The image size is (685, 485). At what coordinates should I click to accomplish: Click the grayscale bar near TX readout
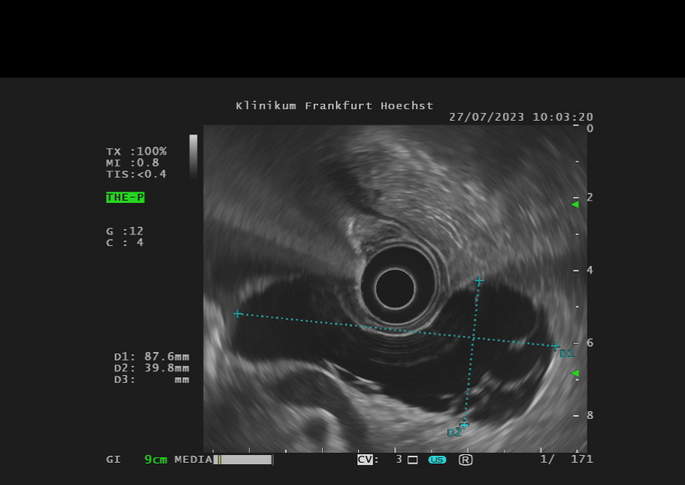193,156
